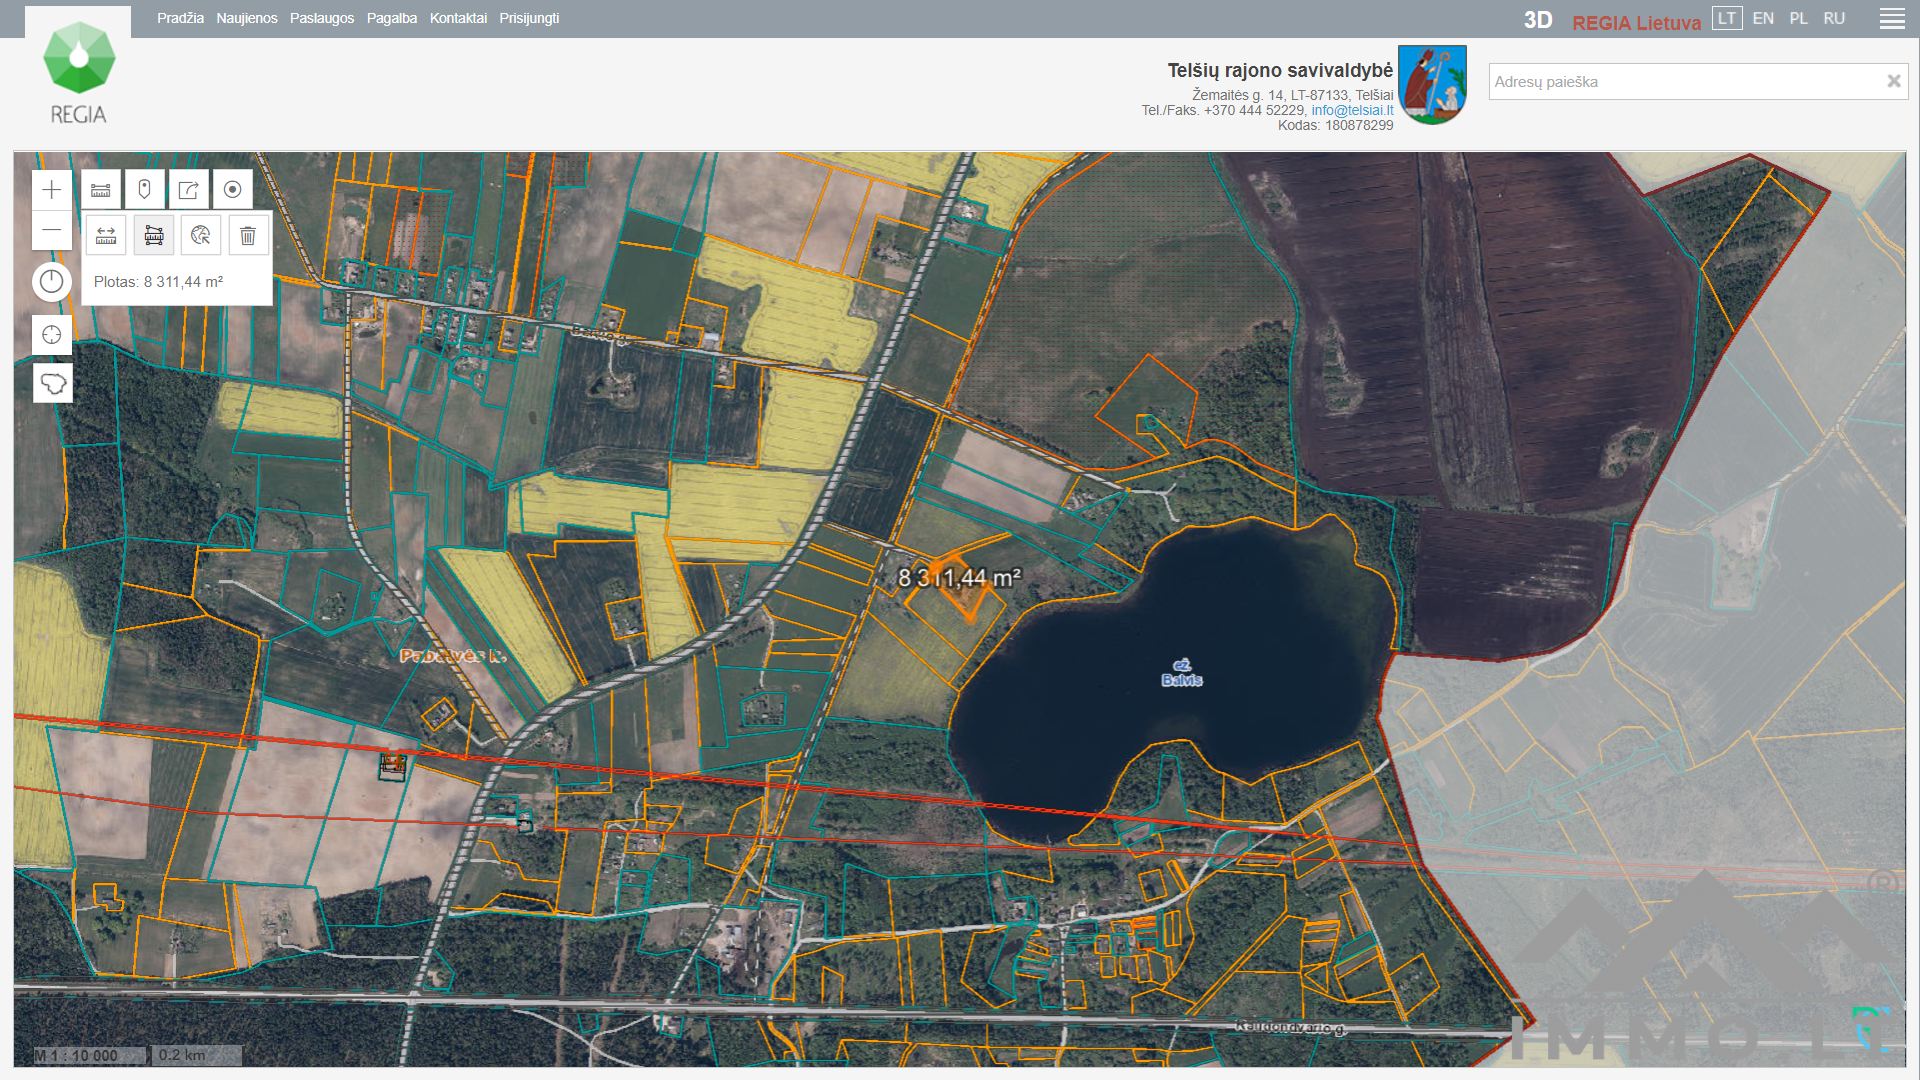Screen dimensions: 1920x1080
Task: Click the globe with cursor tool
Action: 201,236
